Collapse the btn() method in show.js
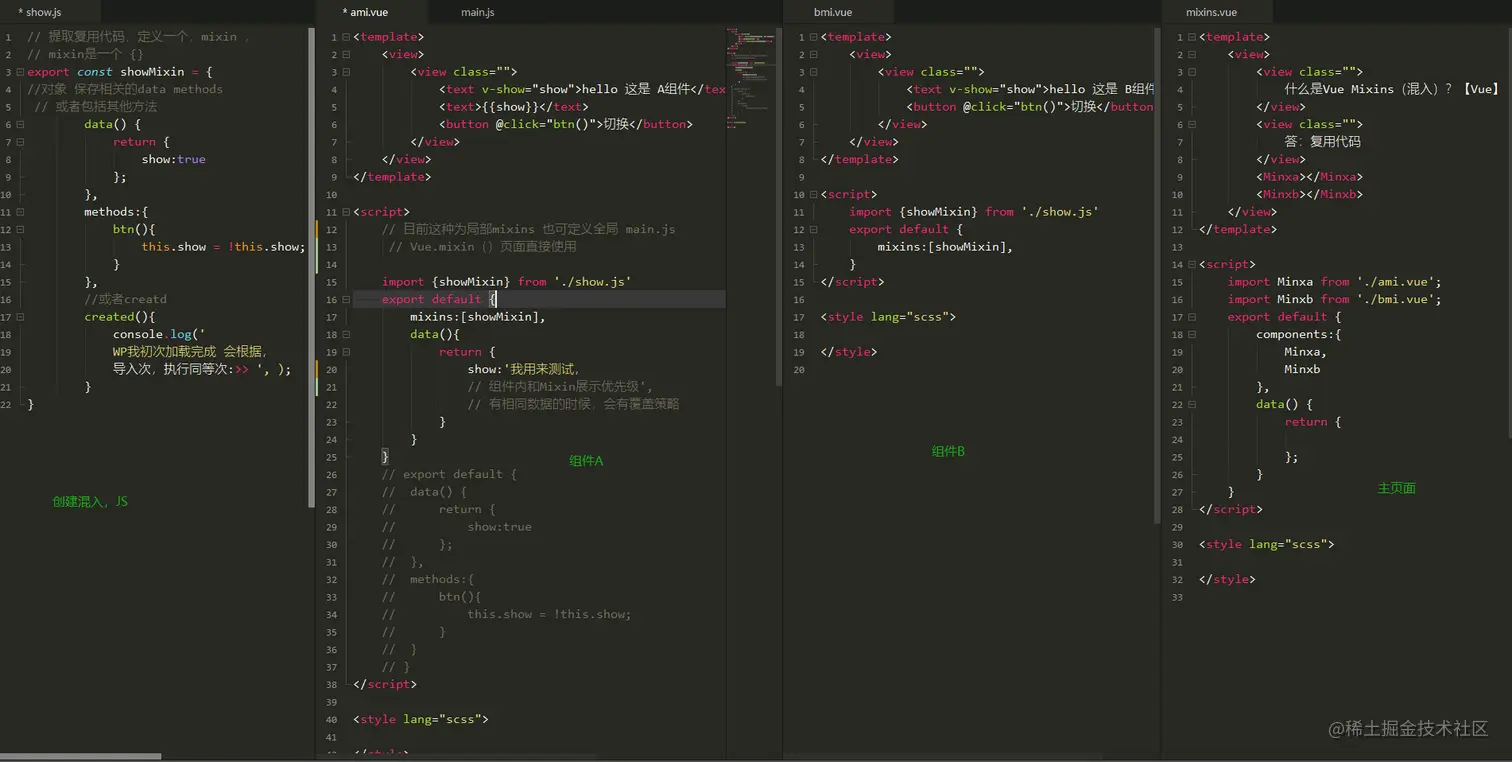 (20, 229)
